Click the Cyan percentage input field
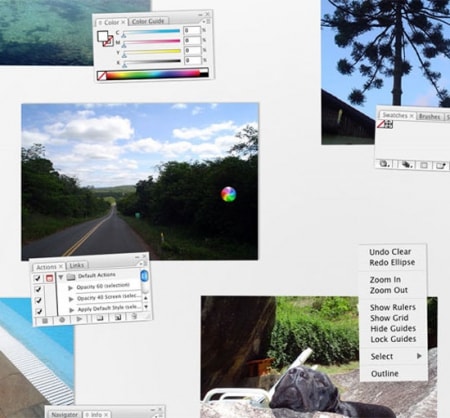Screen dimensions: 450x418 [x=192, y=30]
